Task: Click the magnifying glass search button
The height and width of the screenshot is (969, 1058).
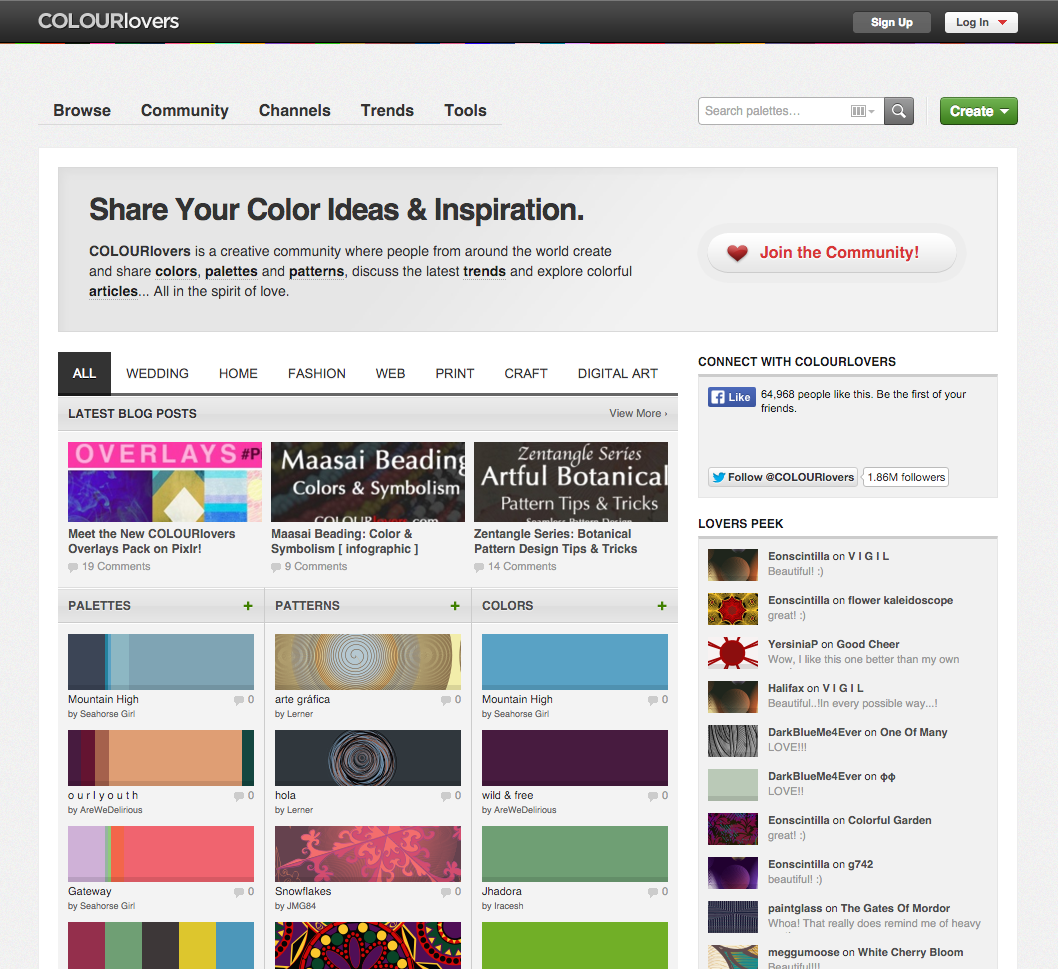Action: [899, 111]
